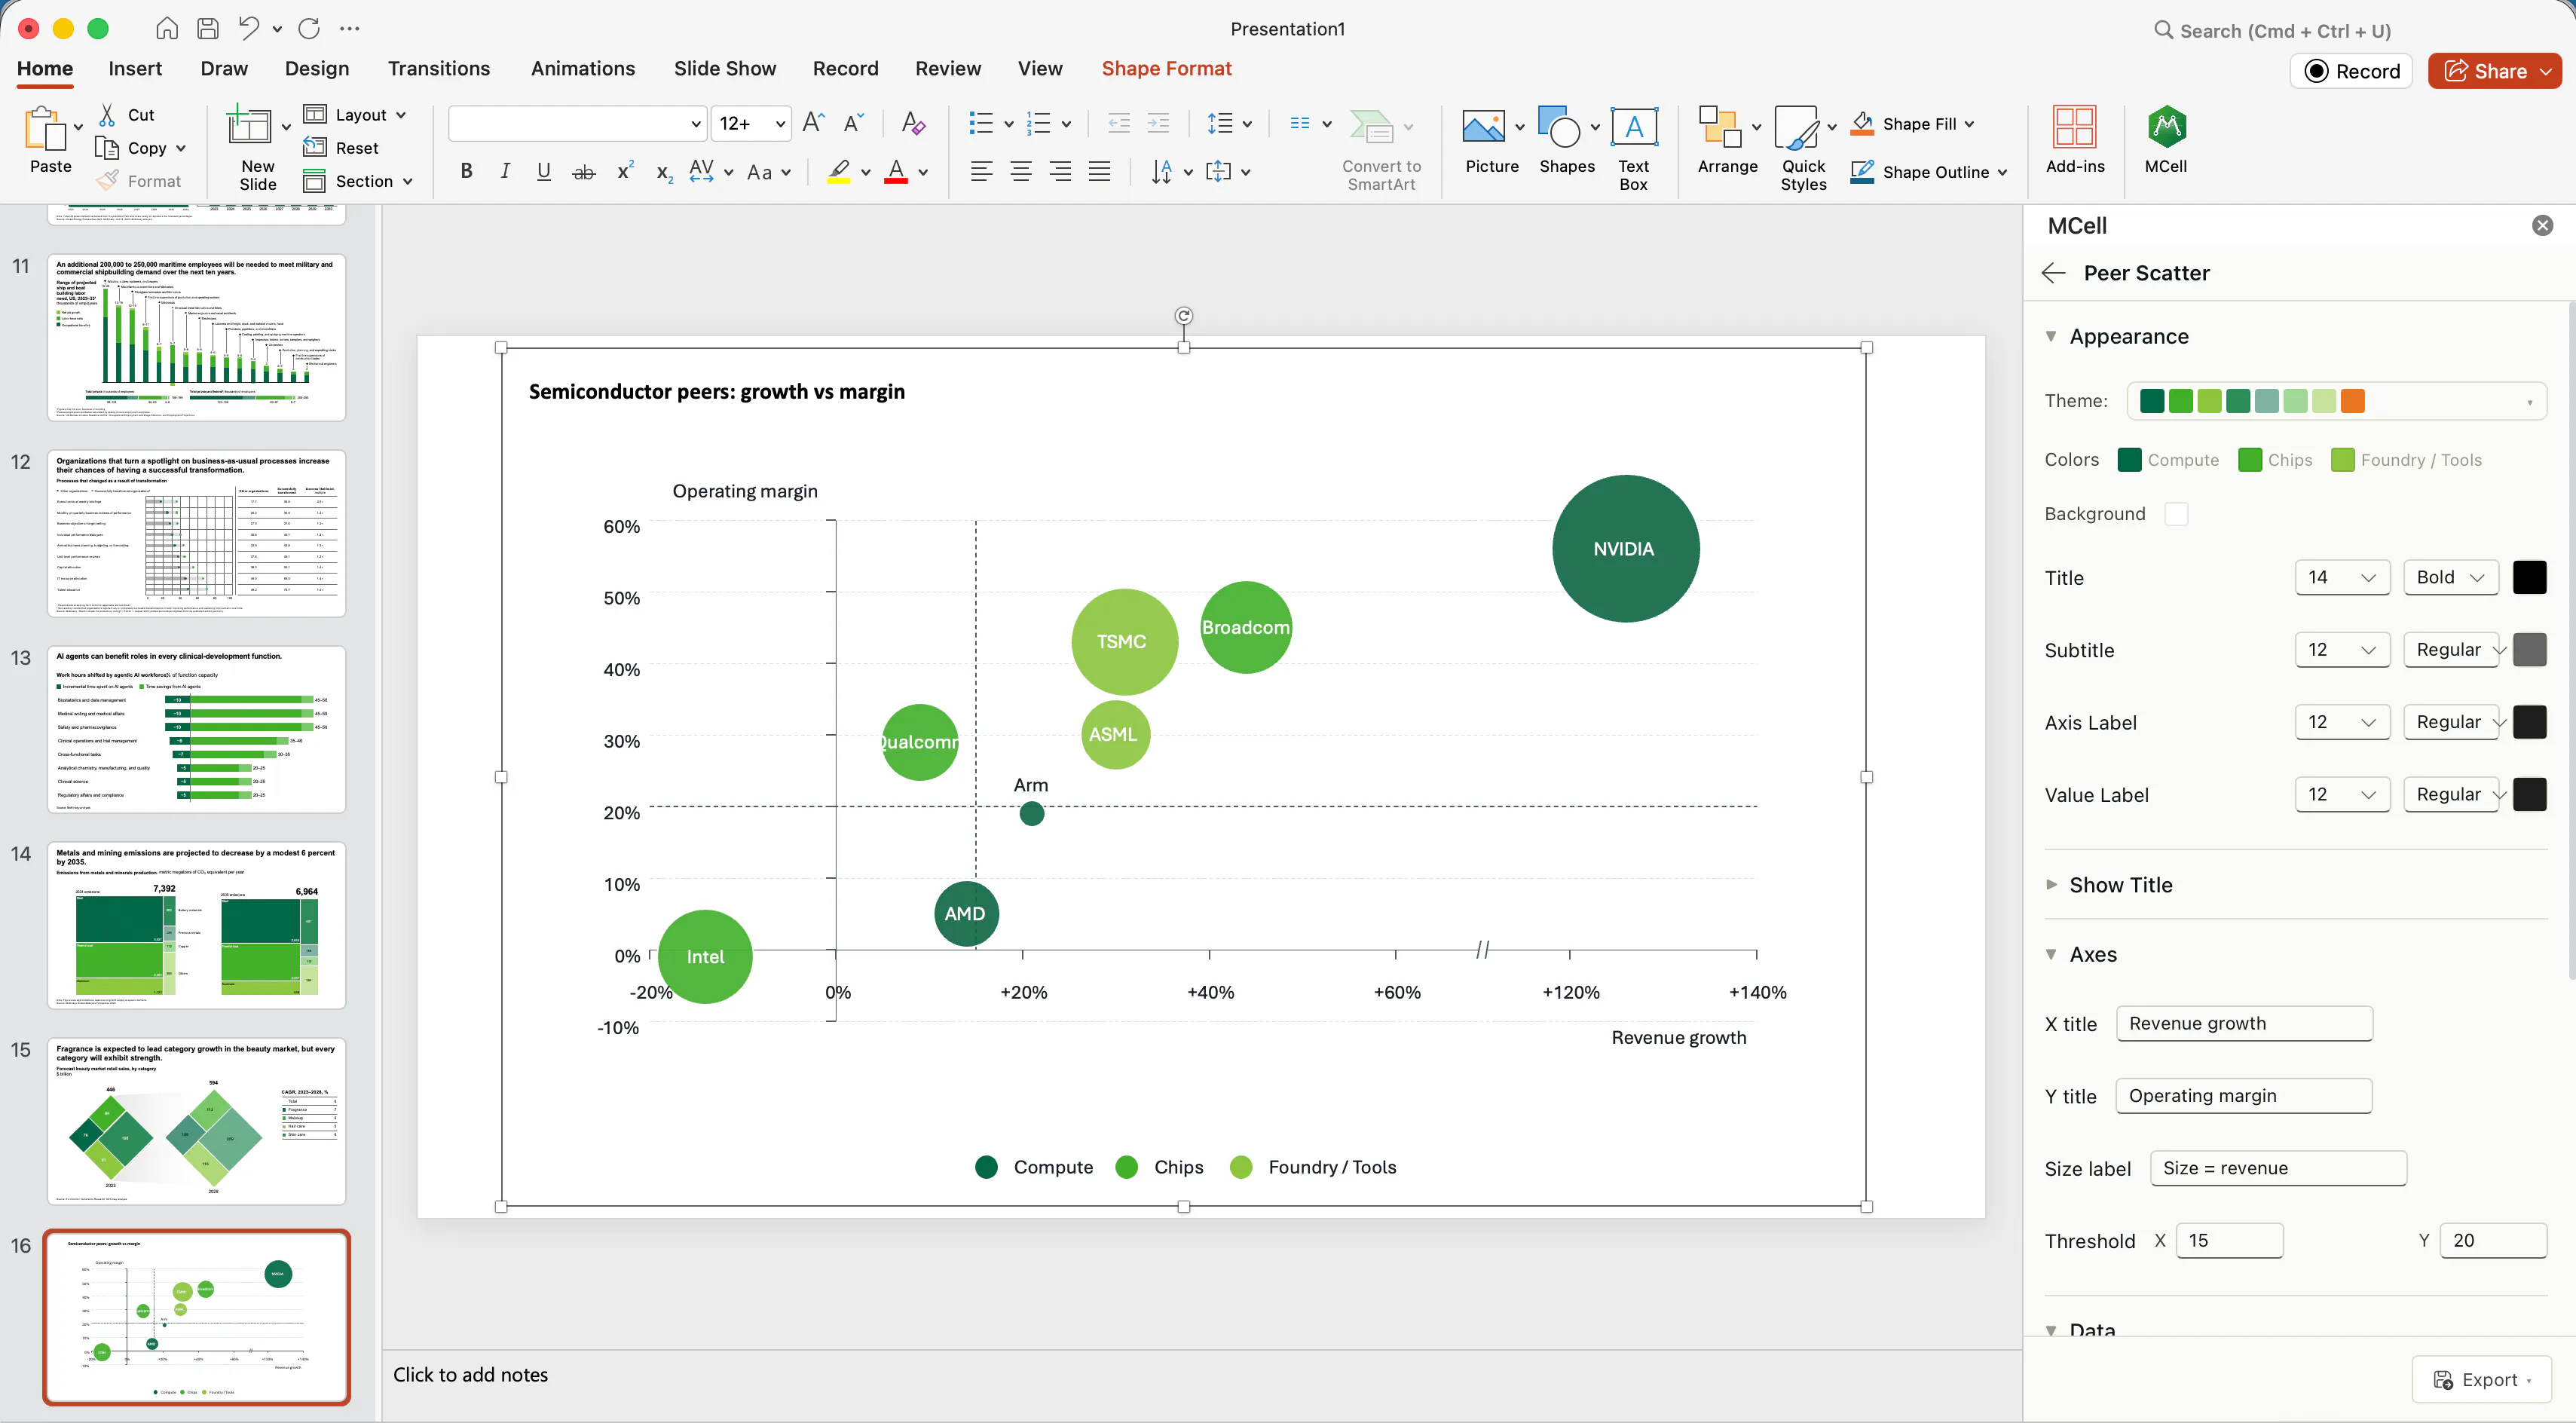Screen dimensions: 2576x1423
Task: Toggle Underline text formatting
Action: [544, 171]
